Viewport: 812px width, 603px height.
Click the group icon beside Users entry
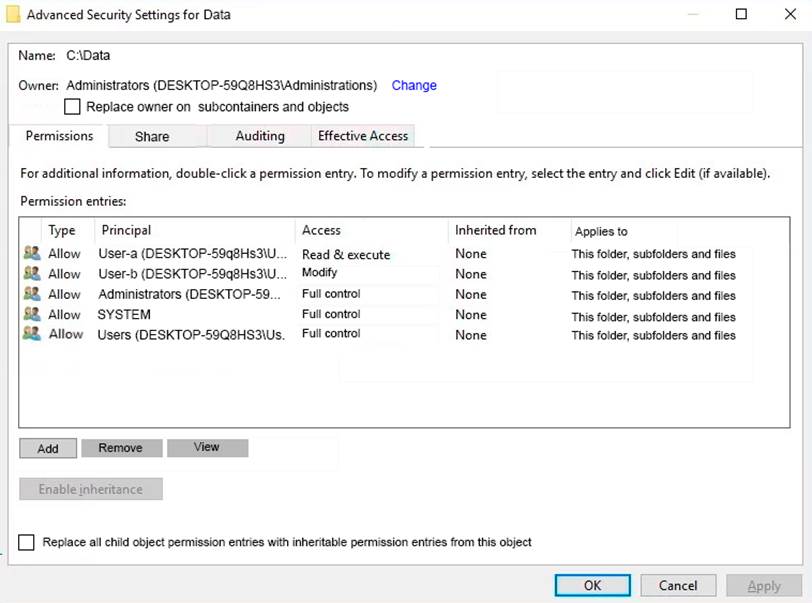coord(32,334)
